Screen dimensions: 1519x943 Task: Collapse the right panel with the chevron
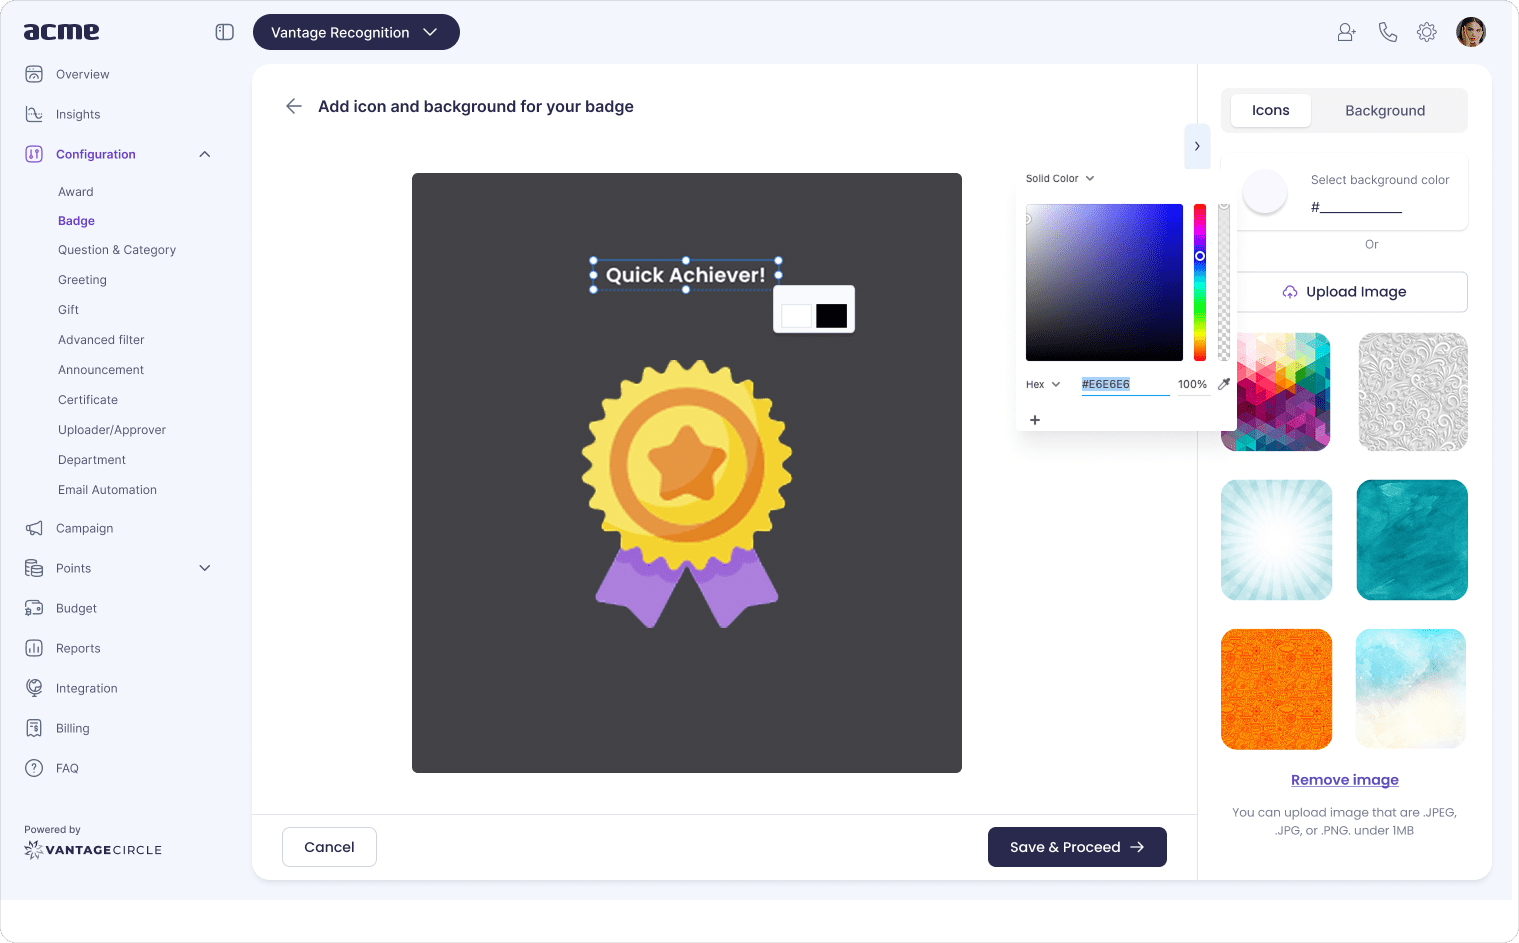pos(1197,146)
